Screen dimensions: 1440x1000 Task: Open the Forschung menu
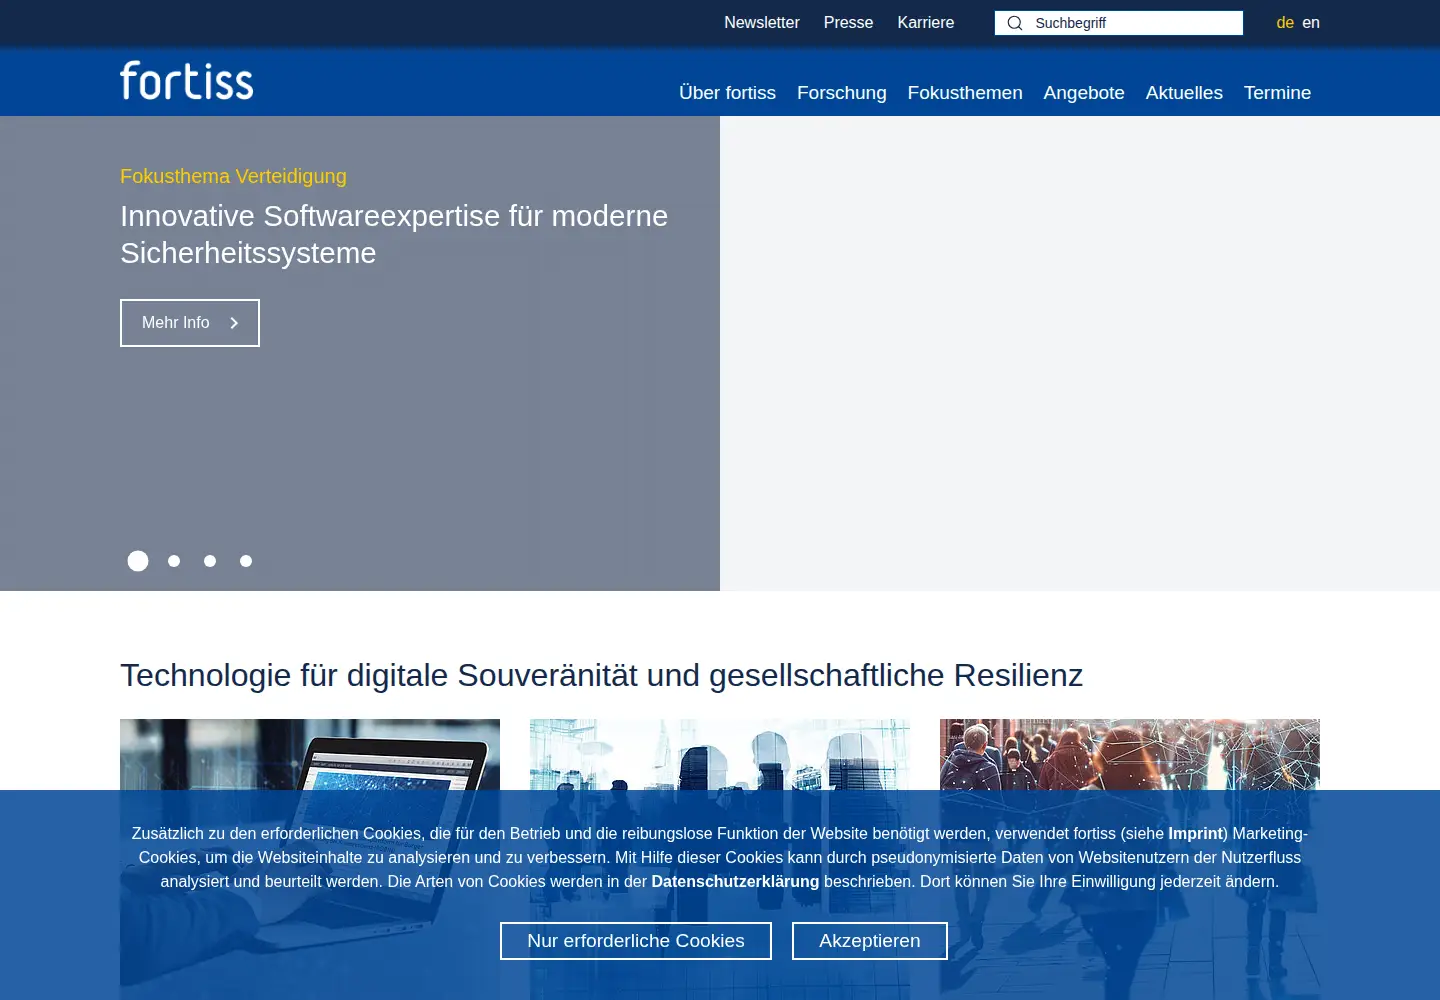[841, 93]
